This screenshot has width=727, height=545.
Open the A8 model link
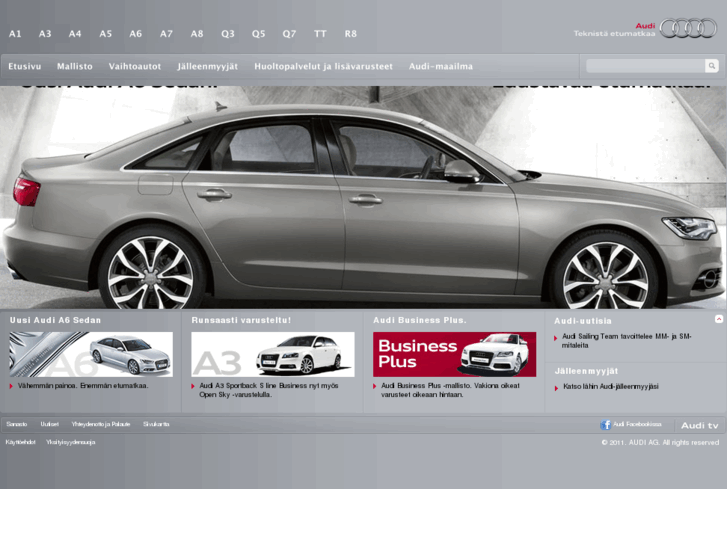[197, 34]
